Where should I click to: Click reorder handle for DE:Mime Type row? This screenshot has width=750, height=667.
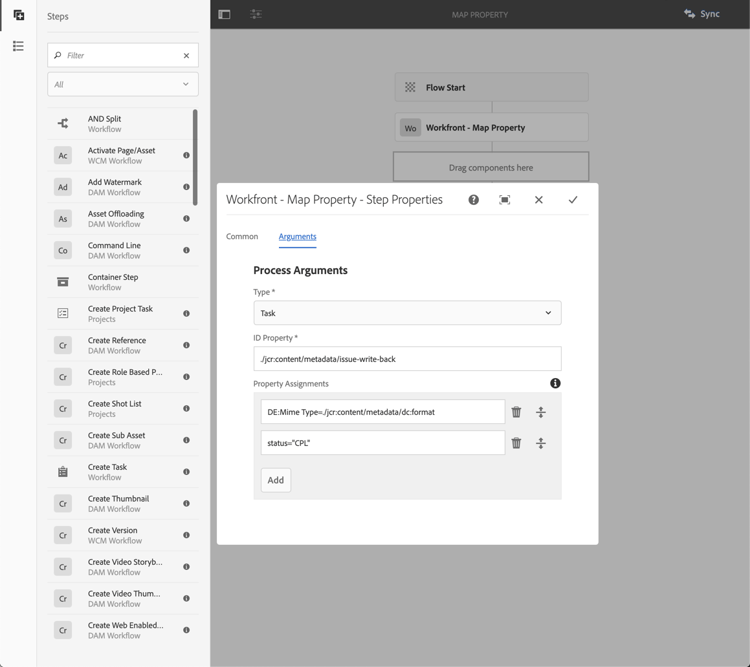click(540, 412)
